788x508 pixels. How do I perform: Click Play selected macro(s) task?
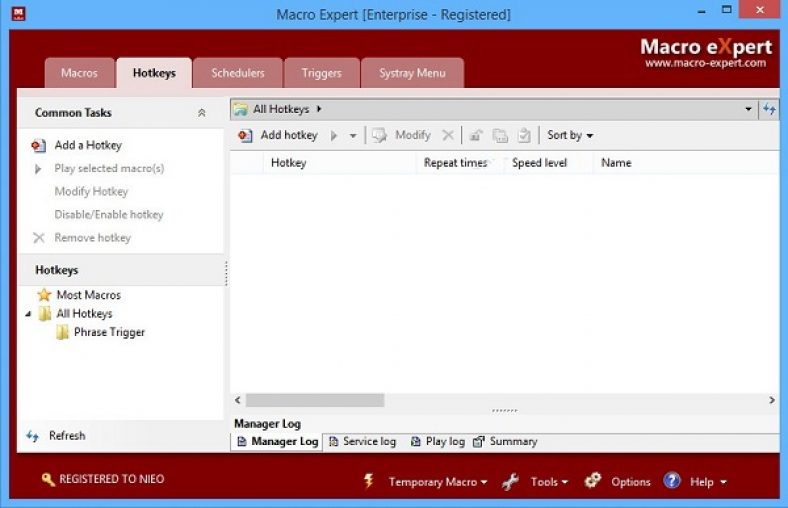coord(109,168)
